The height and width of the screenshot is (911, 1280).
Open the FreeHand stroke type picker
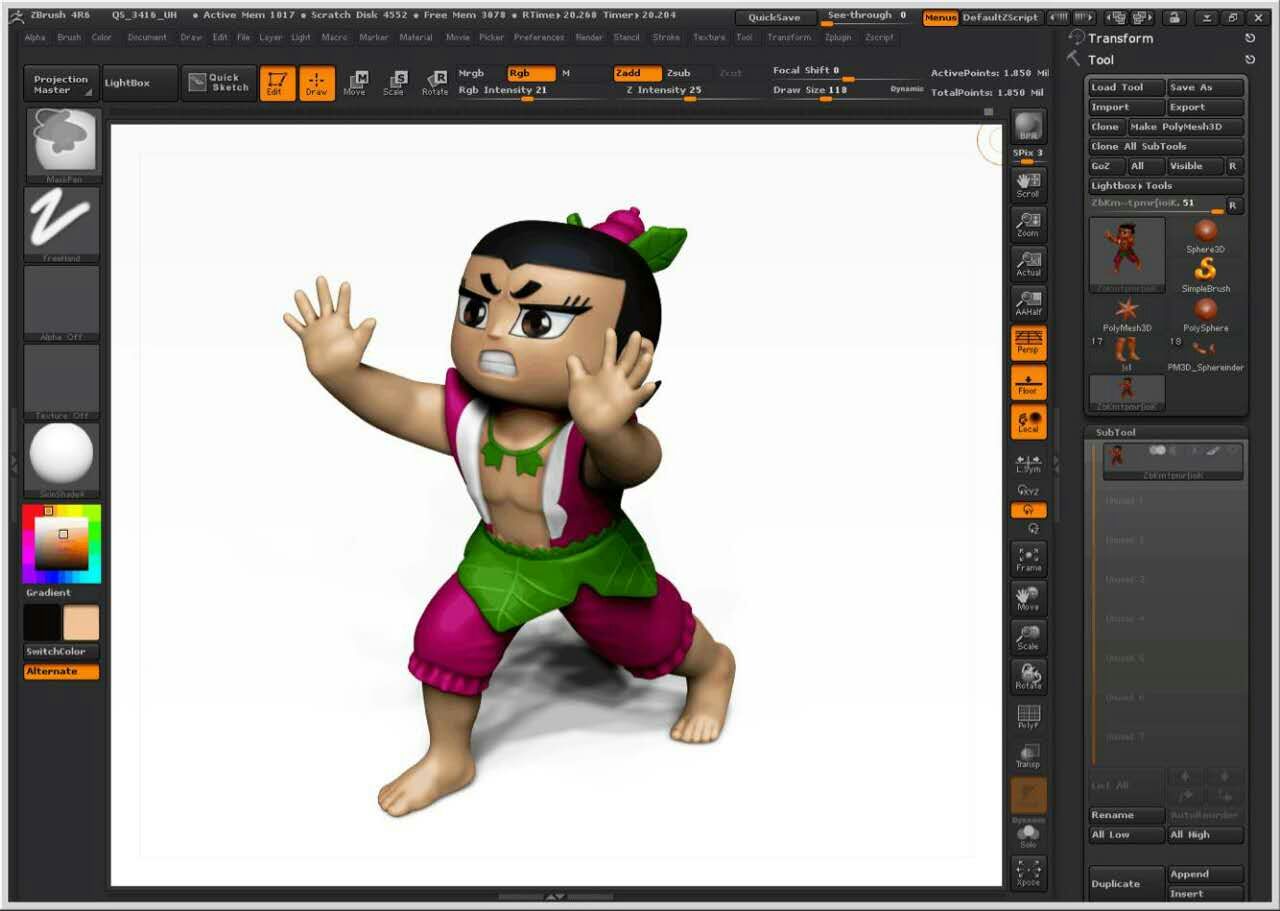[62, 222]
